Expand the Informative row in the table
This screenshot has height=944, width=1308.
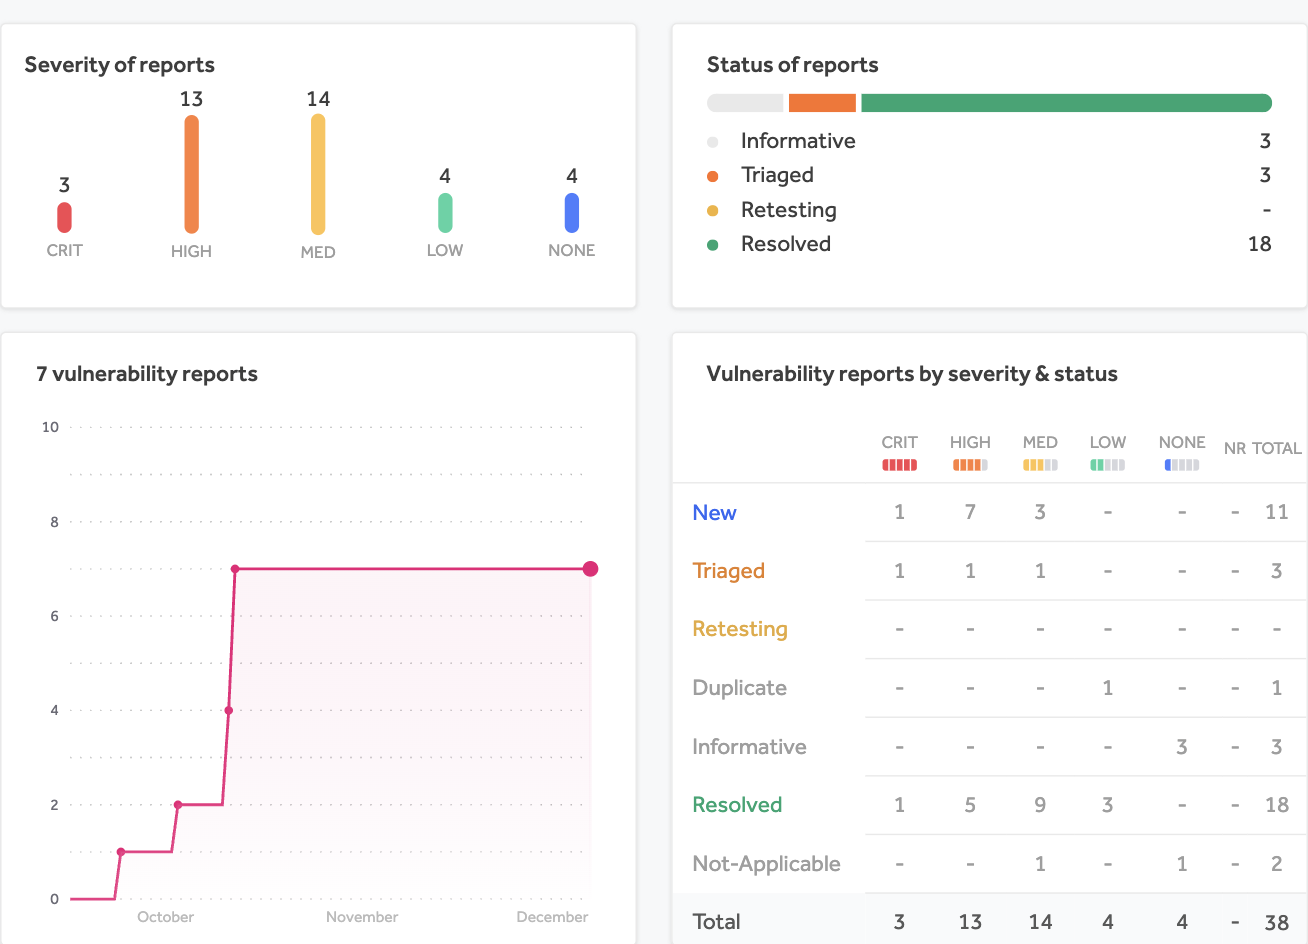click(x=749, y=746)
